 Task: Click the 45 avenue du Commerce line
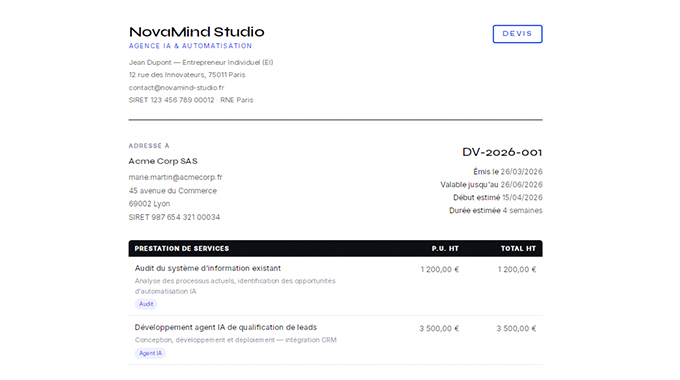point(173,190)
